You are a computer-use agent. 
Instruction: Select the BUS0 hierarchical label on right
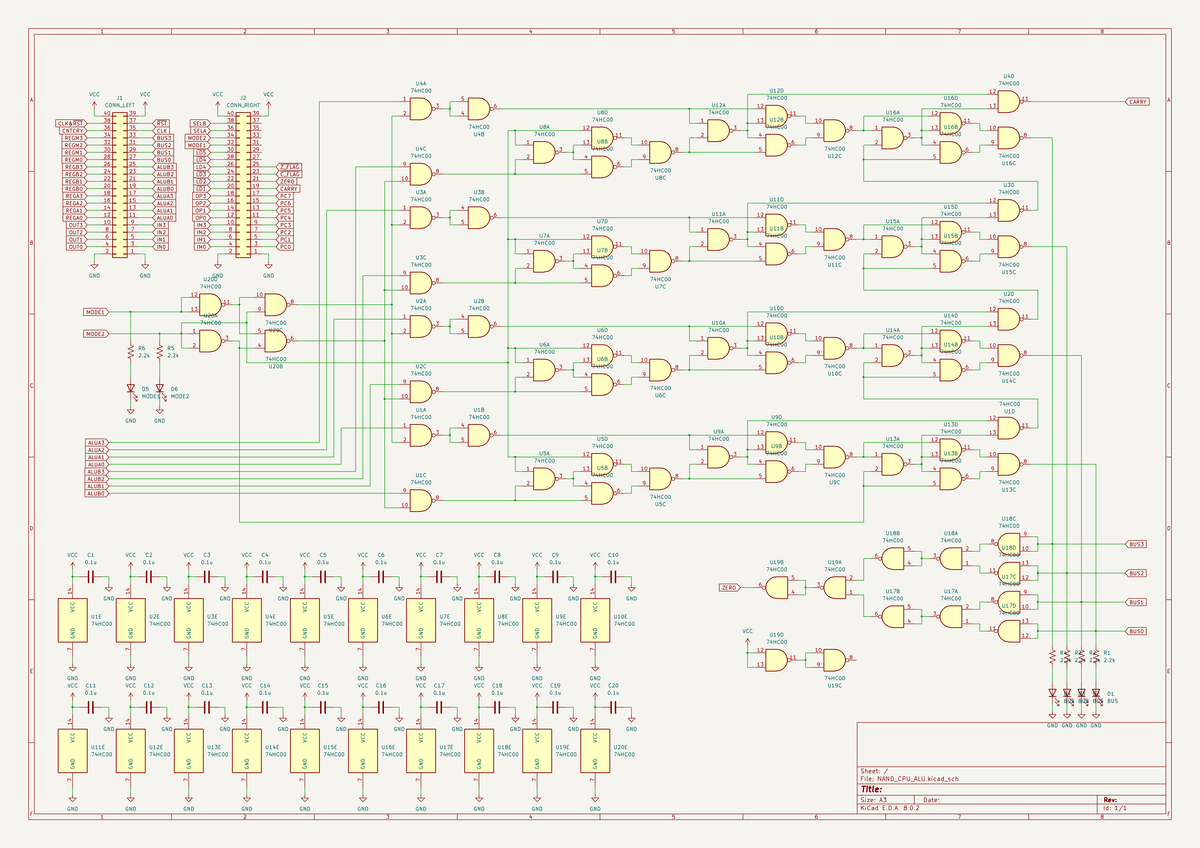click(1135, 631)
